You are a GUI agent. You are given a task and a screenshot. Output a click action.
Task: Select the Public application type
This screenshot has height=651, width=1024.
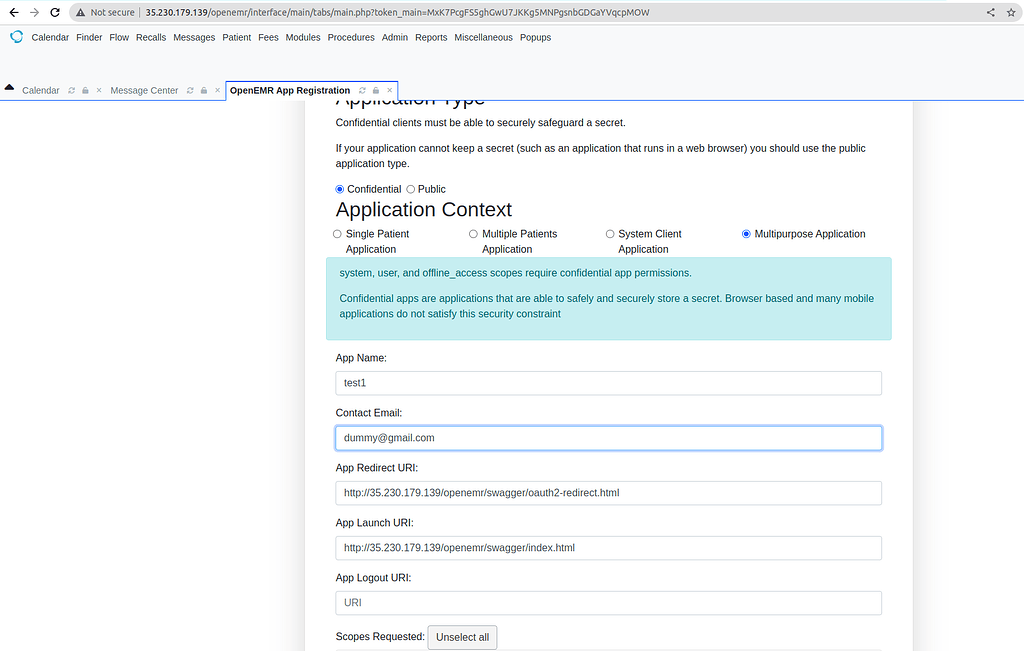(409, 189)
